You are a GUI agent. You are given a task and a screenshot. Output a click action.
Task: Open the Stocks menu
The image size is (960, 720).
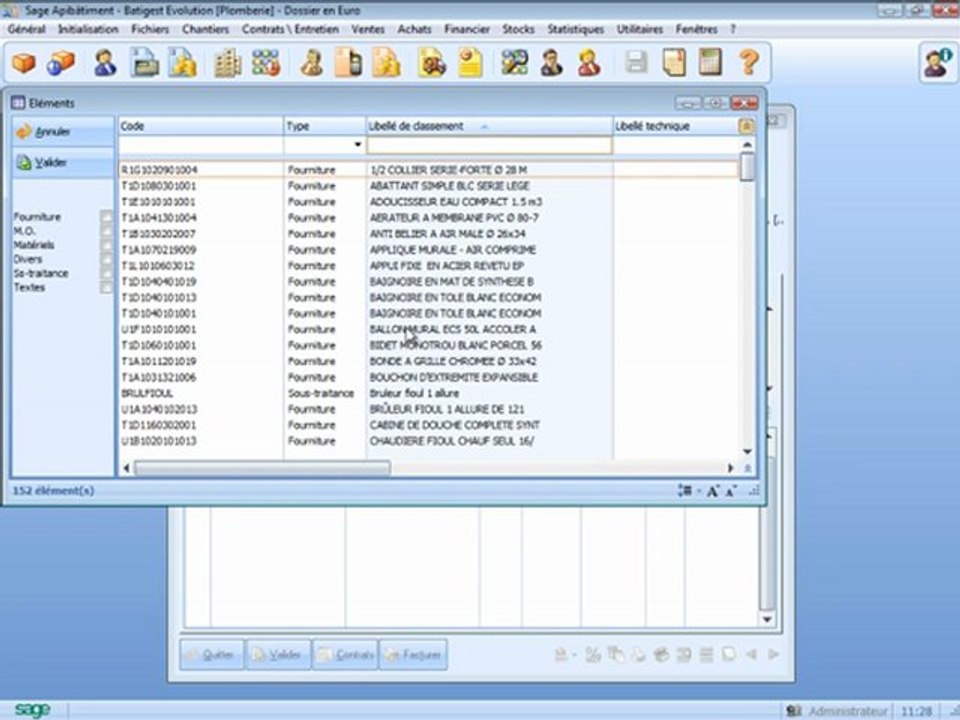[x=518, y=29]
